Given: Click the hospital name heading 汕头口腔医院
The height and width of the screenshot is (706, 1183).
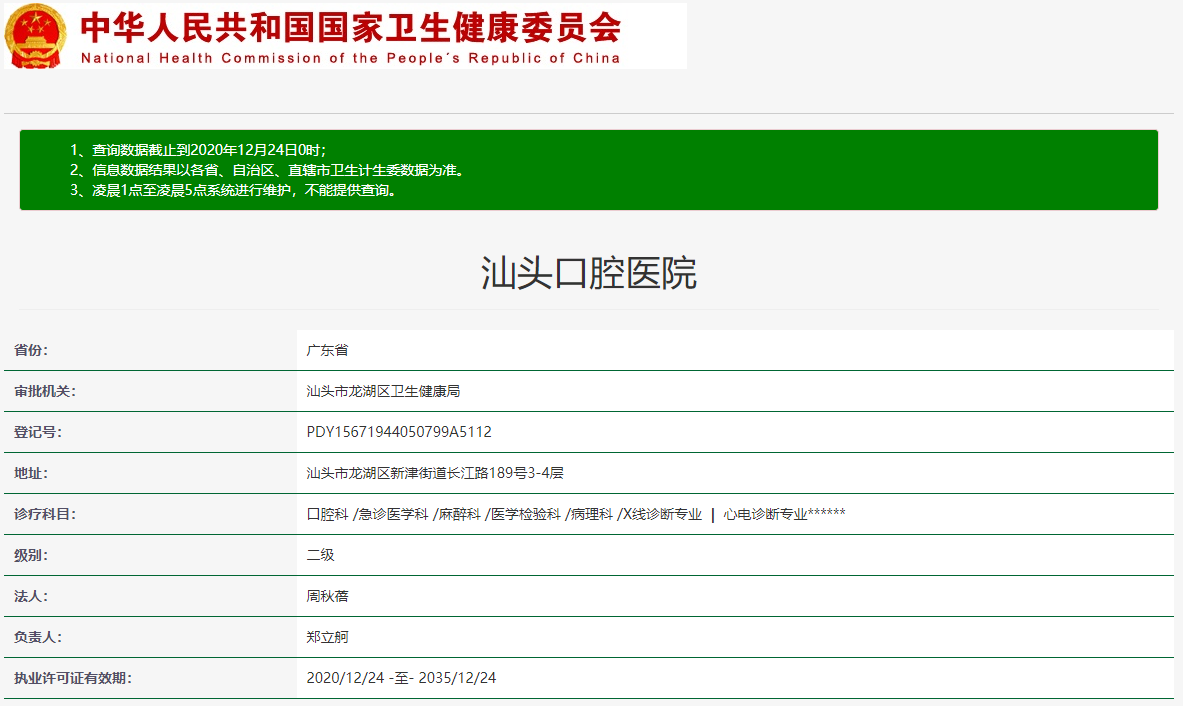Looking at the screenshot, I should [589, 273].
